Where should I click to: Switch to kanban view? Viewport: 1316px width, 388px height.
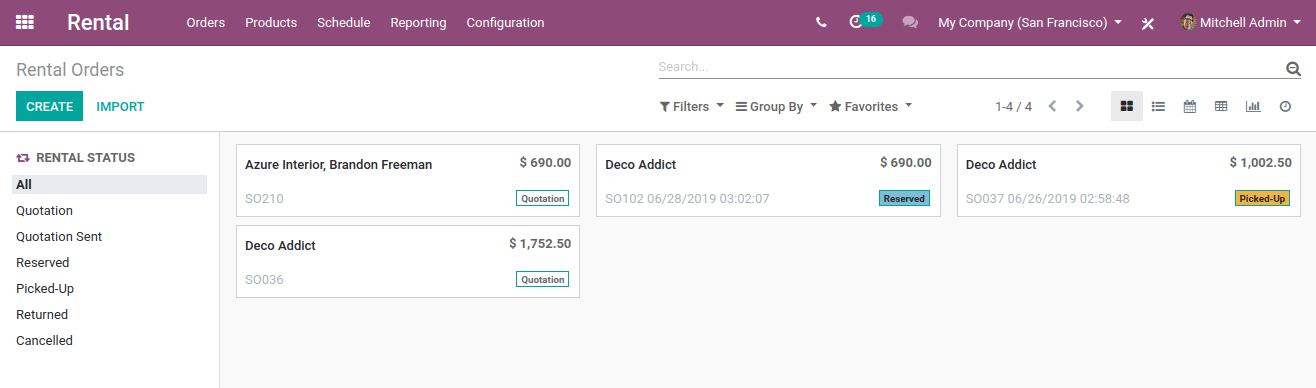(1127, 106)
